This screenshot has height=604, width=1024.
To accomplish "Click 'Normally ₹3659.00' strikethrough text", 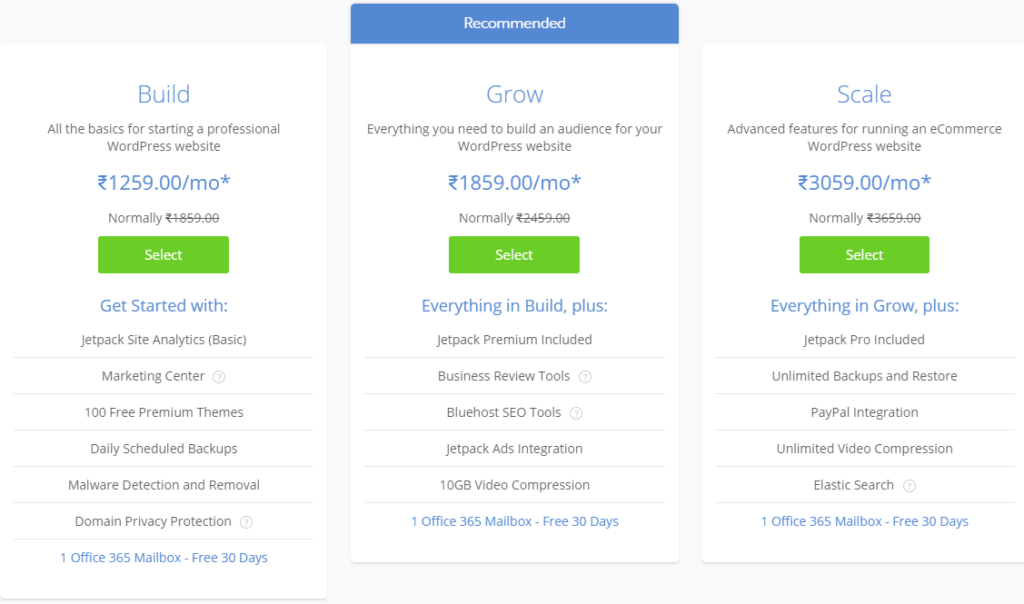I will point(865,218).
